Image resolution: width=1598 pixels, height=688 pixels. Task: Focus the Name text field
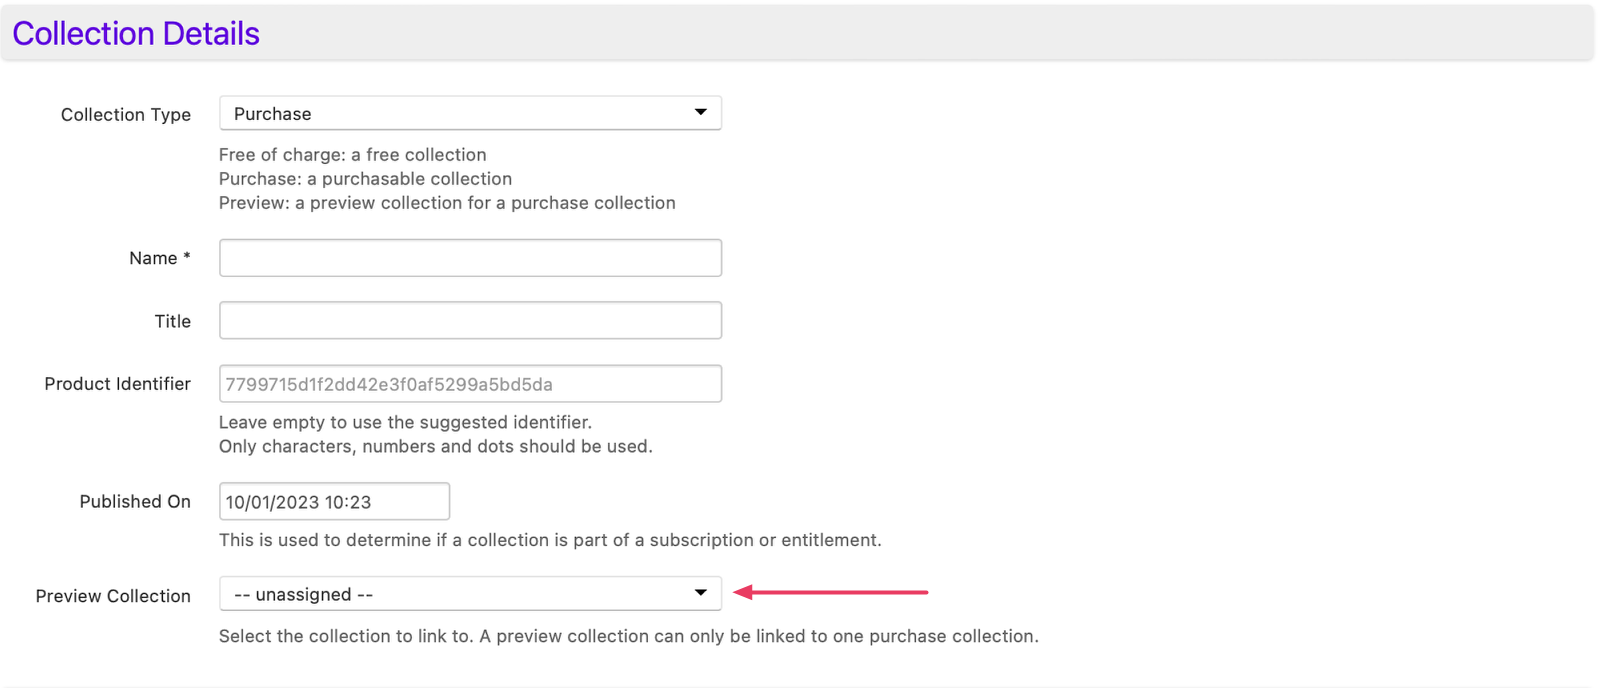click(470, 258)
